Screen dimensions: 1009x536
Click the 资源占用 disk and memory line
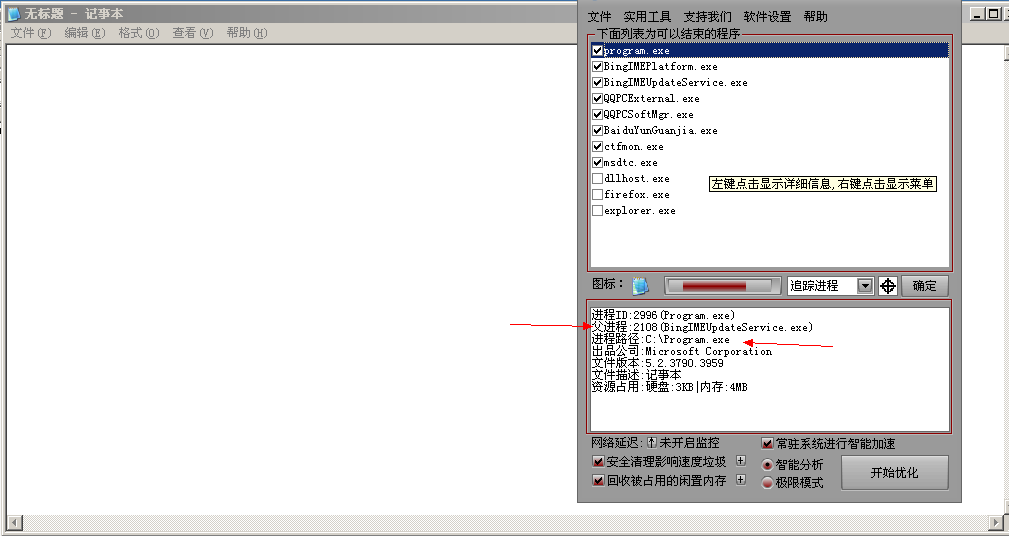[x=669, y=387]
